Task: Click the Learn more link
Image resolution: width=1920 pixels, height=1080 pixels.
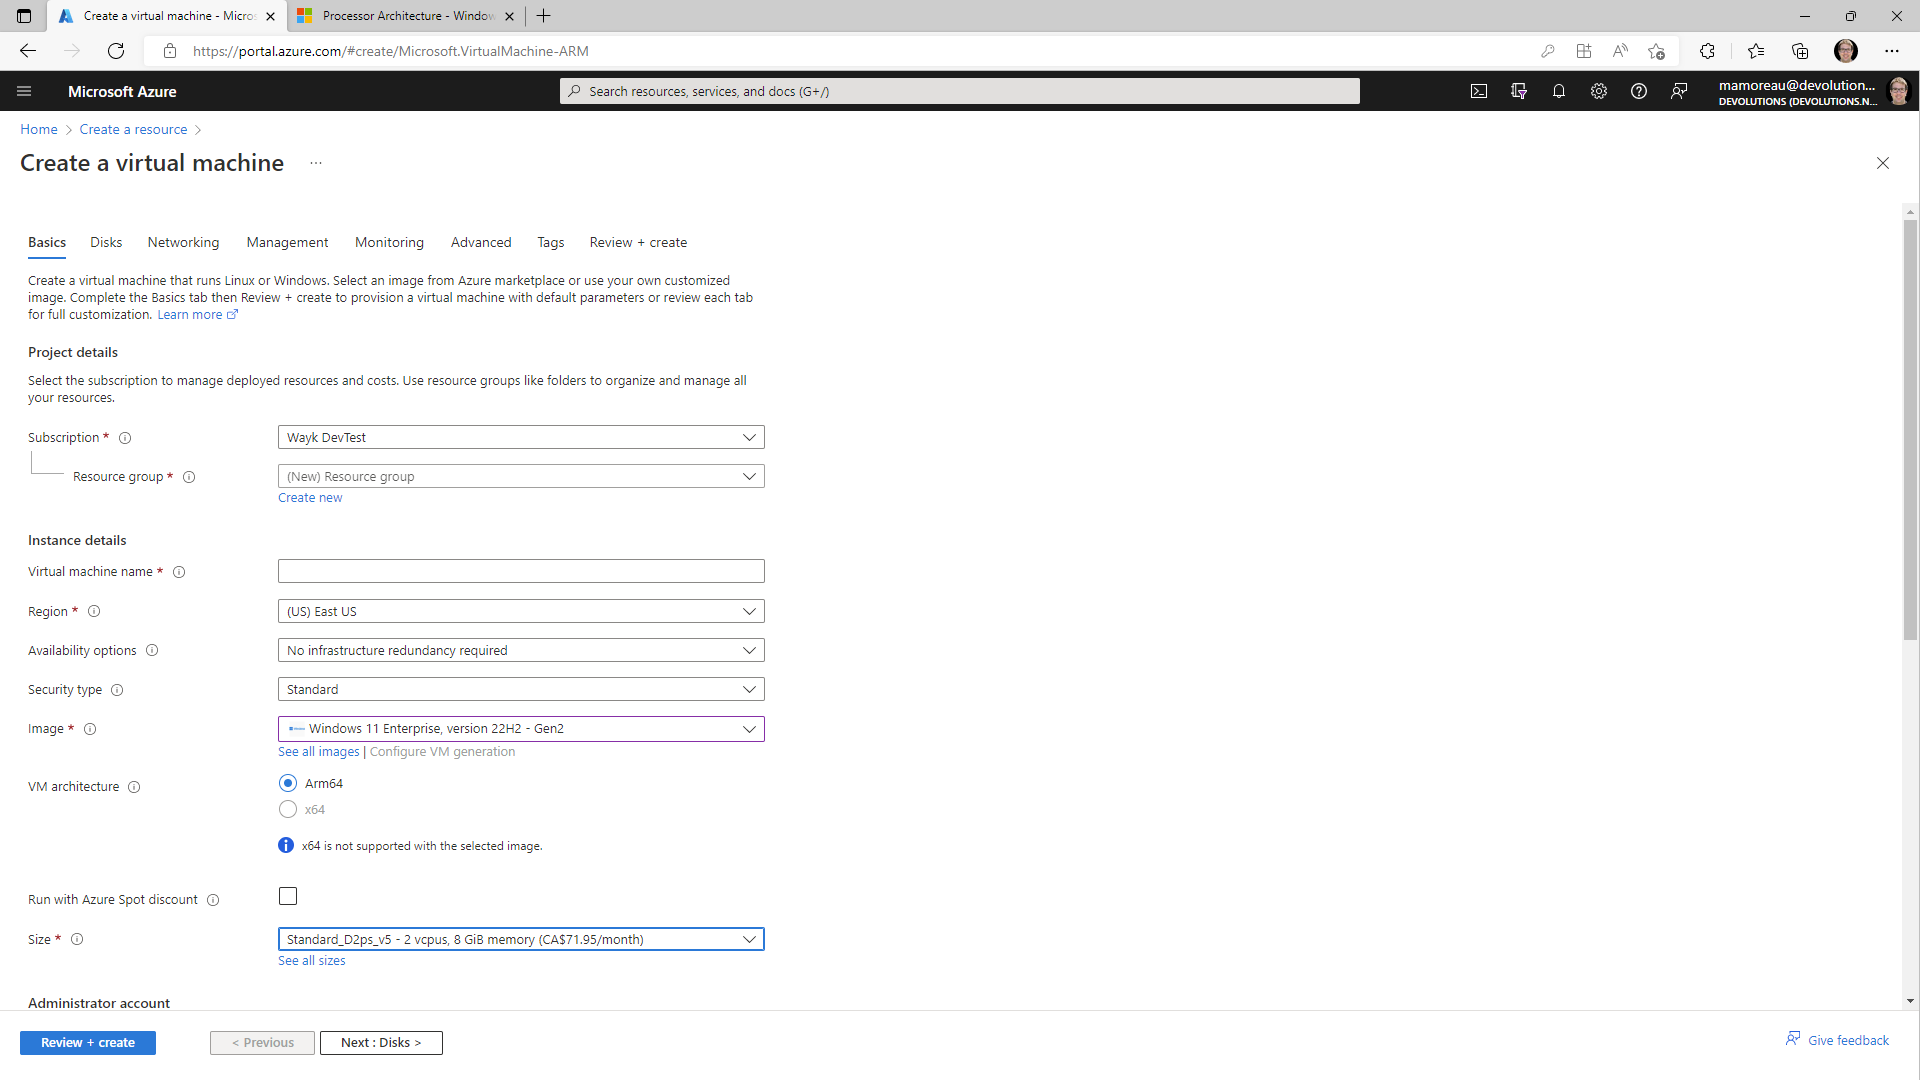Action: 197,315
